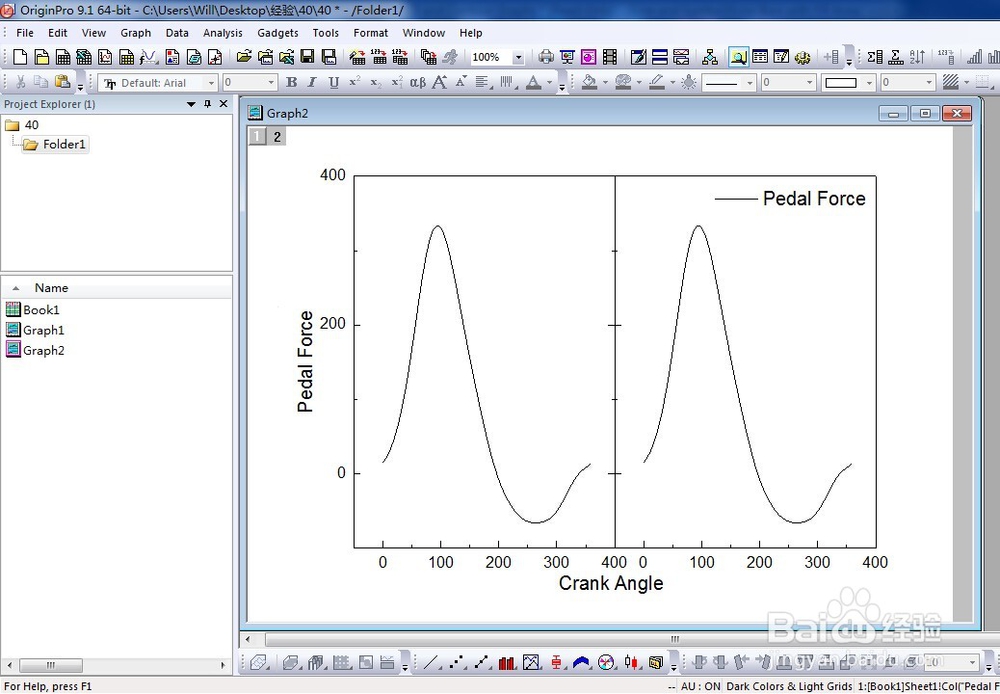Click the Print toolbar icon
The image size is (1000, 694).
coord(545,57)
